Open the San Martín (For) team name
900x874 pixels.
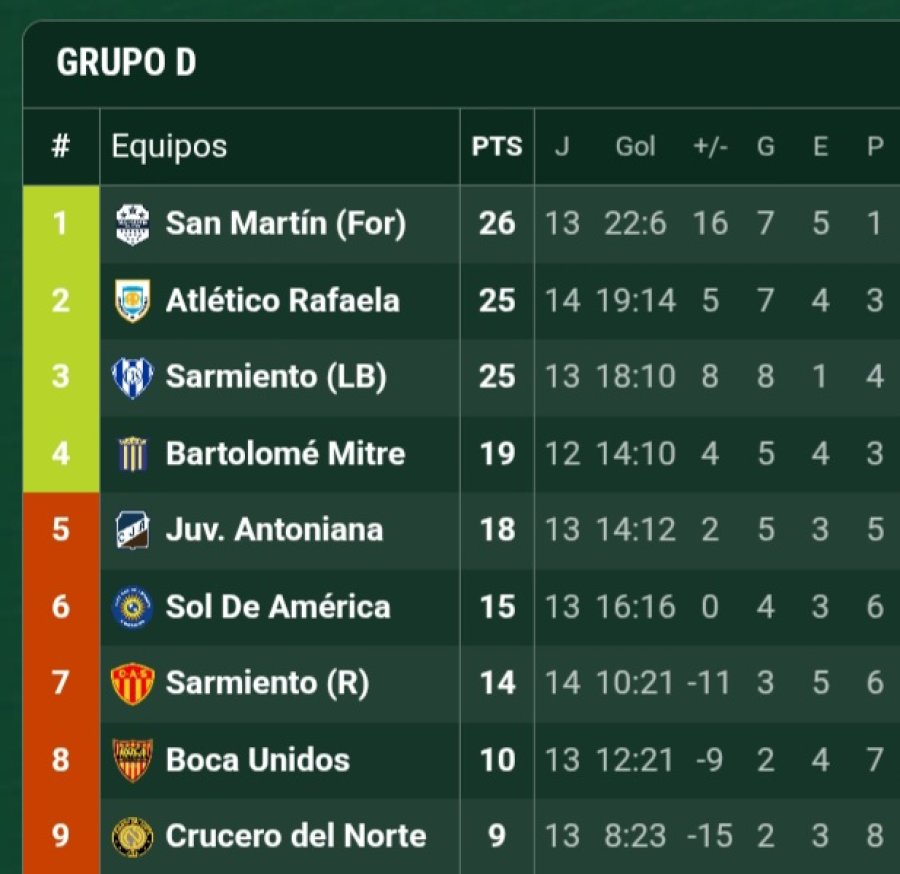285,223
